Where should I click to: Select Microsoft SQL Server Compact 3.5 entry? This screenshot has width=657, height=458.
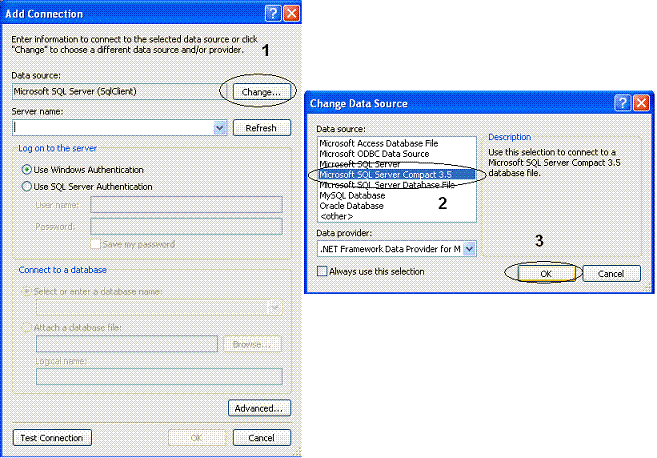[x=385, y=174]
